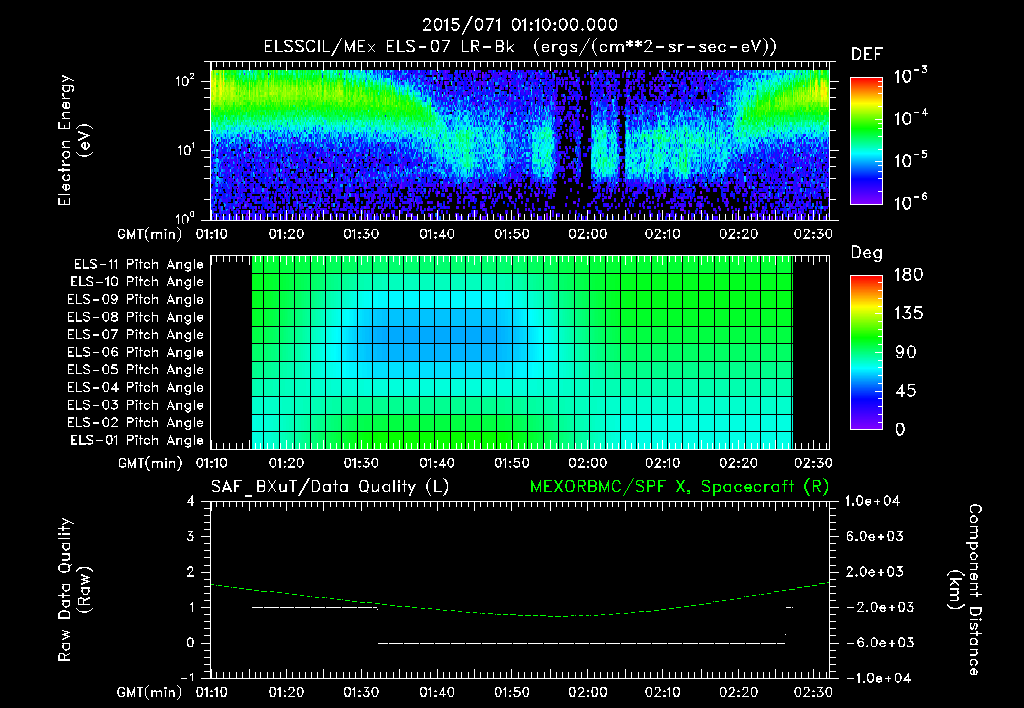Click the ELS-11 Pitch Angle row label
The height and width of the screenshot is (708, 1024).
(x=138, y=265)
